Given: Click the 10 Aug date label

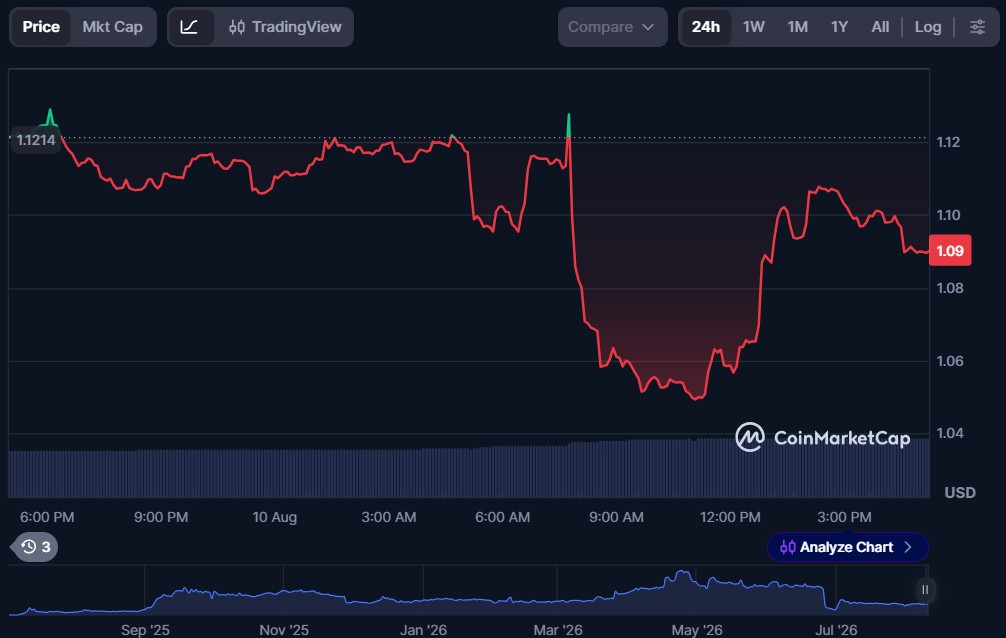Looking at the screenshot, I should (x=275, y=517).
